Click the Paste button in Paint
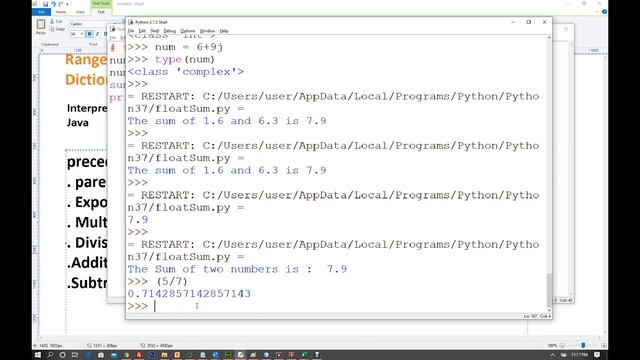Image resolution: width=640 pixels, height=360 pixels. (41, 27)
